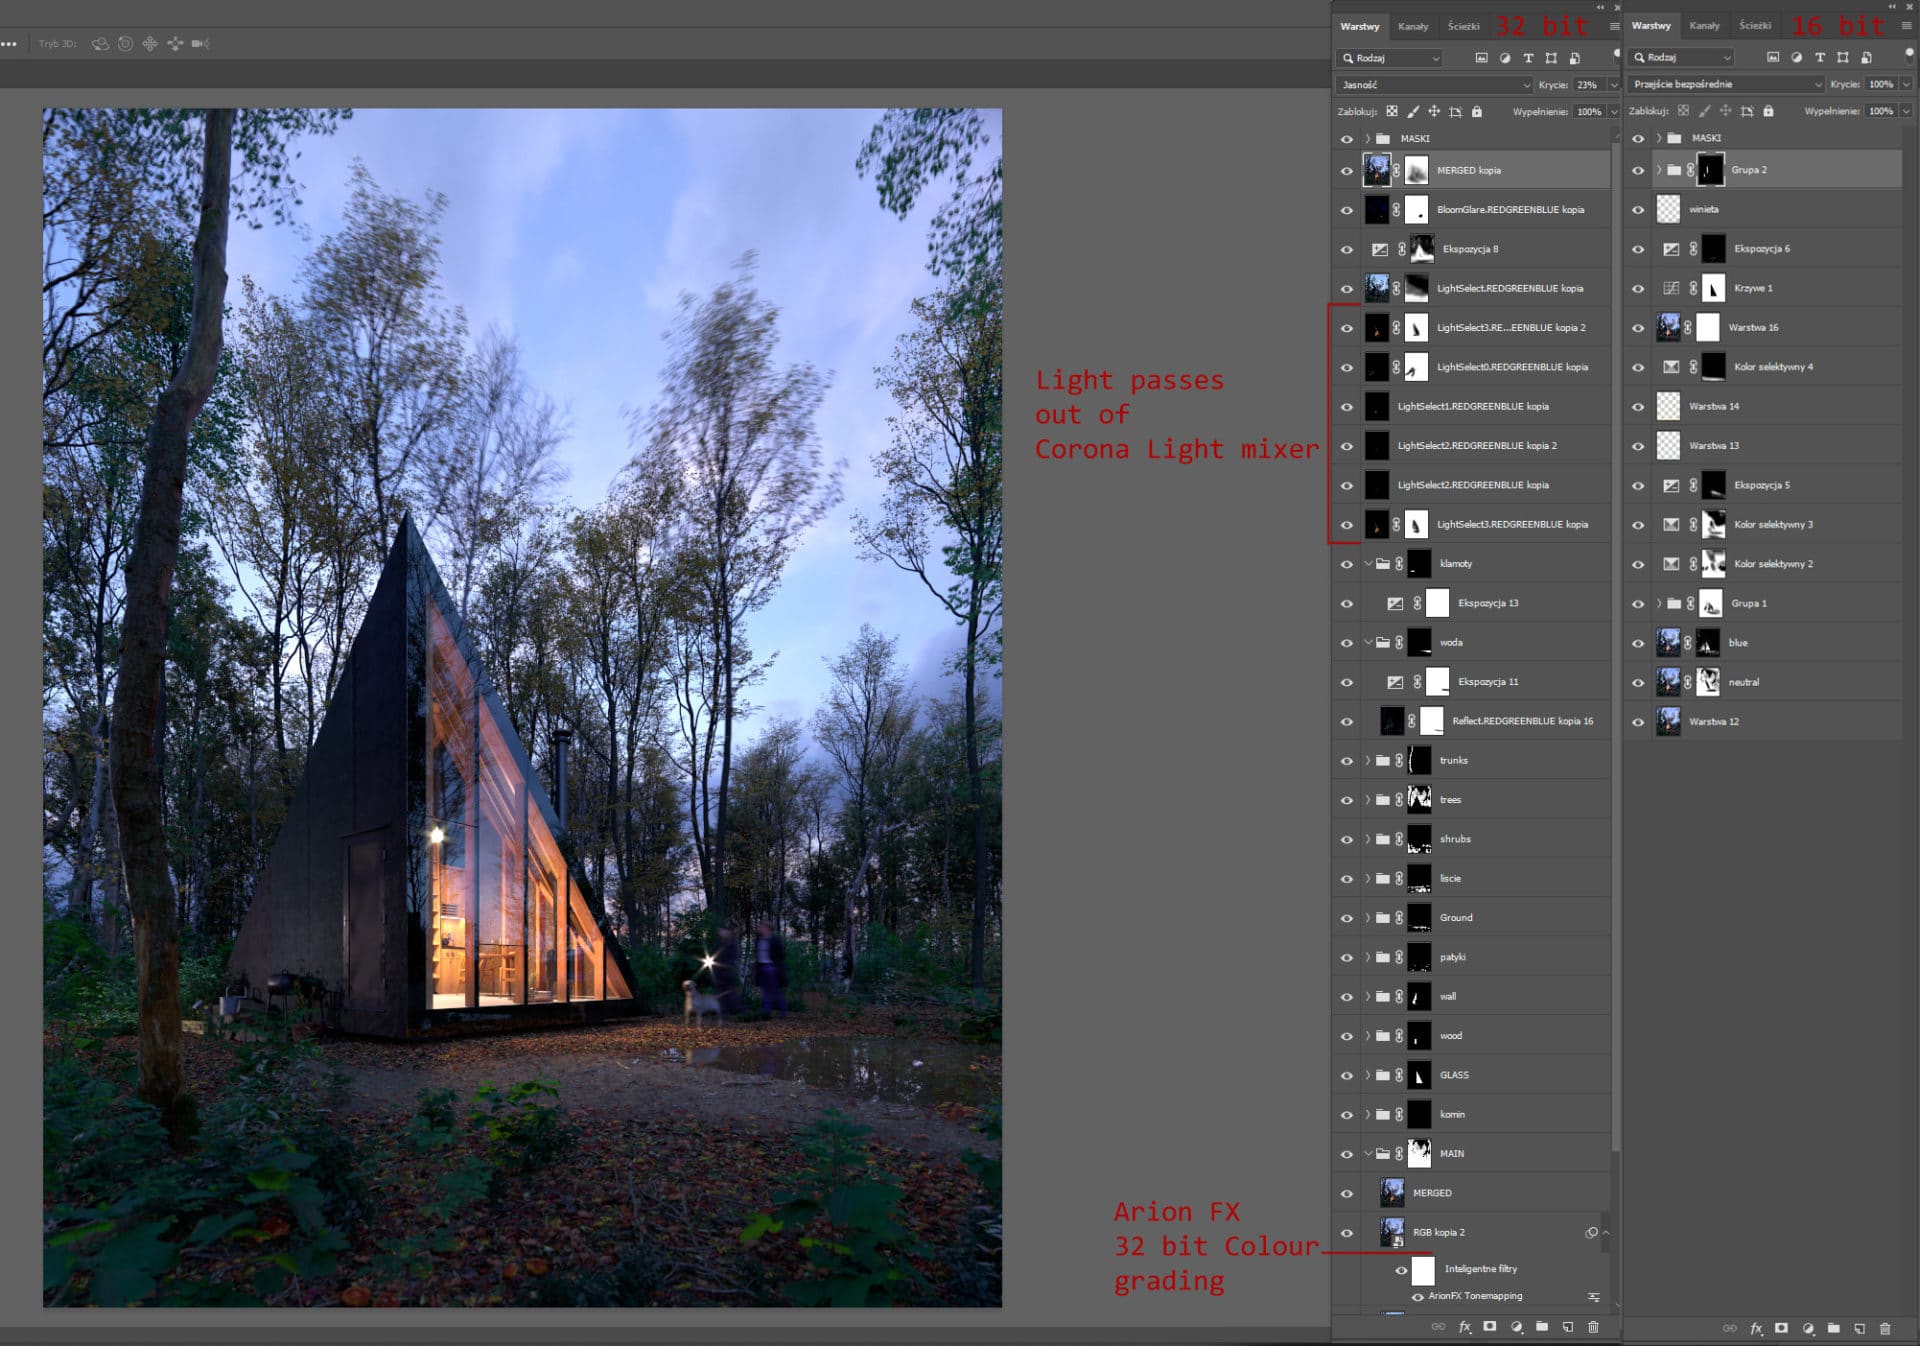The image size is (1920, 1346).
Task: Open the Jasność blend mode dropdown
Action: 1434,85
